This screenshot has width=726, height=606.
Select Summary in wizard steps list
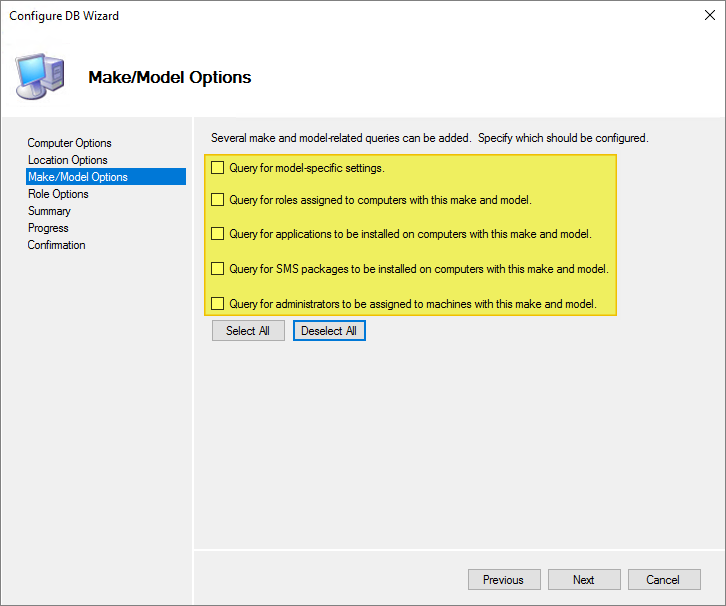click(x=49, y=211)
